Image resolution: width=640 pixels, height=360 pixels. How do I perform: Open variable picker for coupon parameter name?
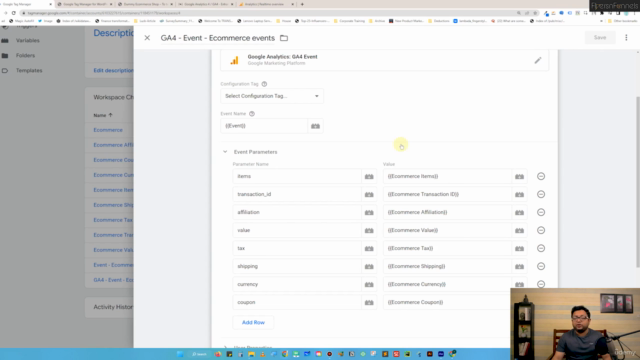point(369,302)
